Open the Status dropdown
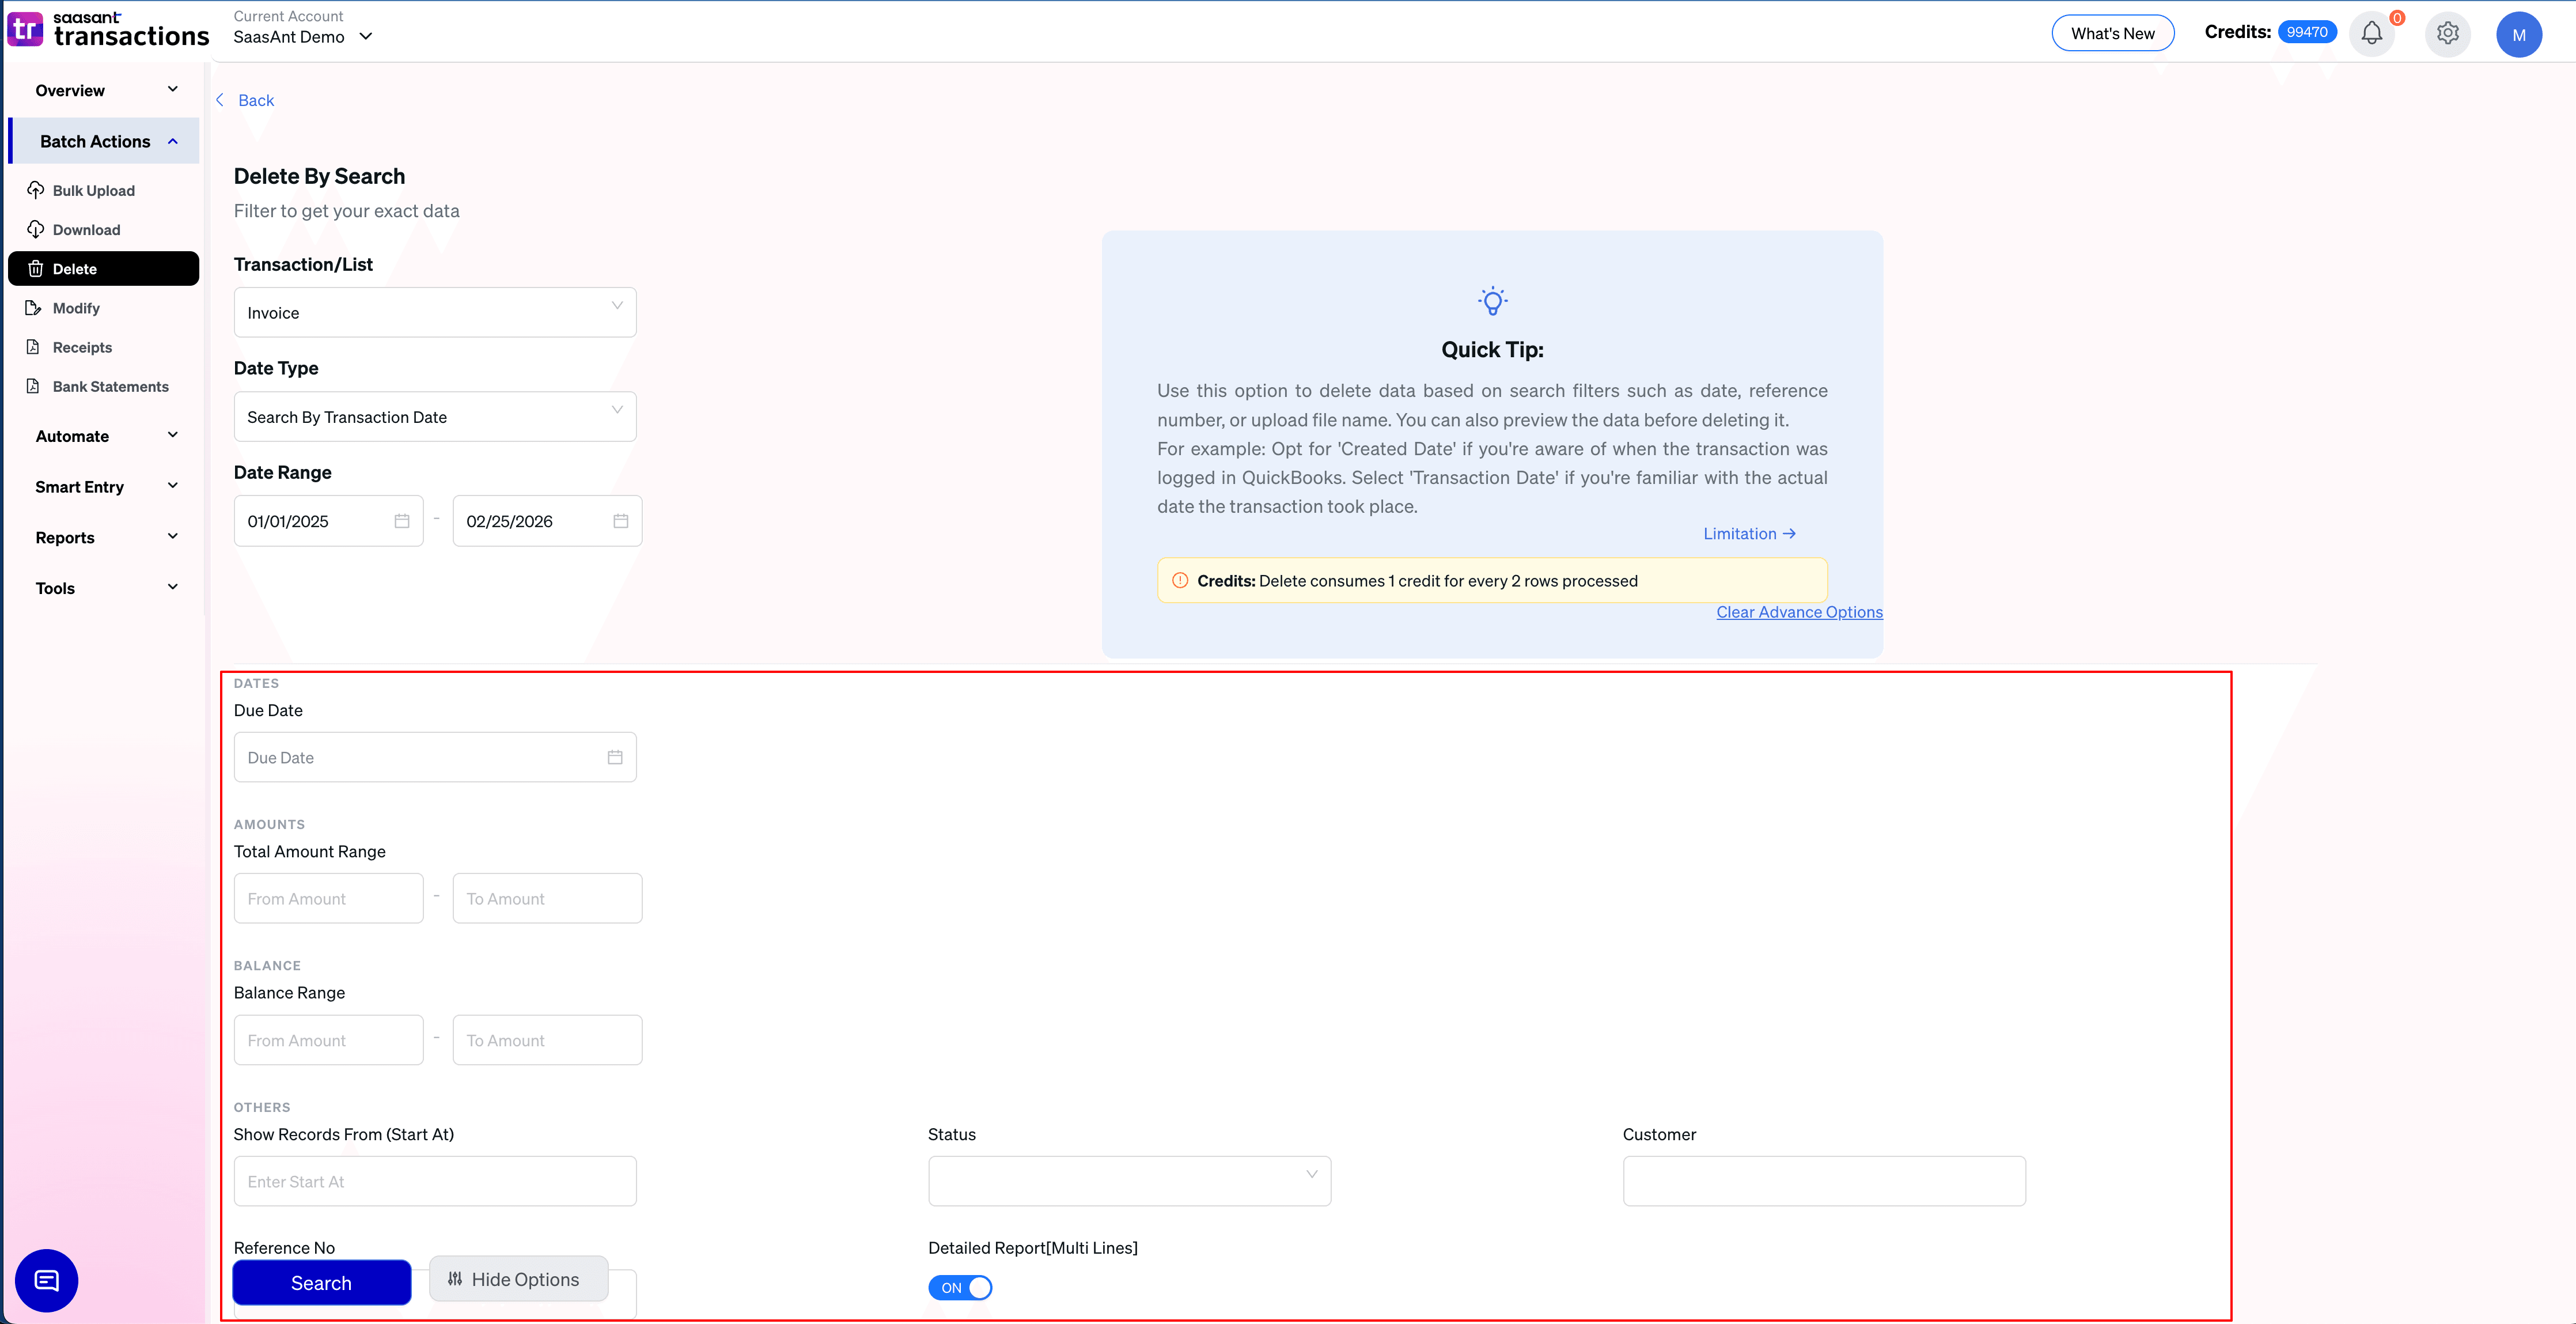2576x1324 pixels. point(1128,1181)
